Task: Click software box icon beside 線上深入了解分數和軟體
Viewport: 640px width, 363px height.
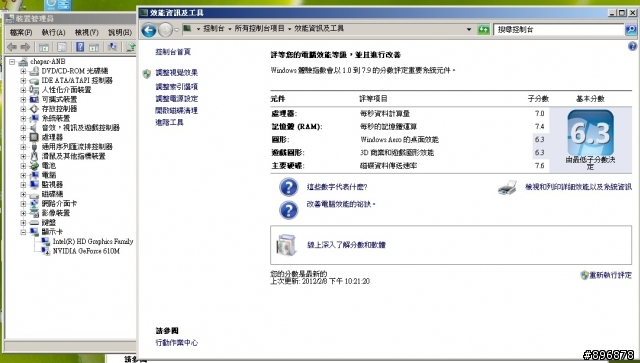Action: click(x=286, y=245)
